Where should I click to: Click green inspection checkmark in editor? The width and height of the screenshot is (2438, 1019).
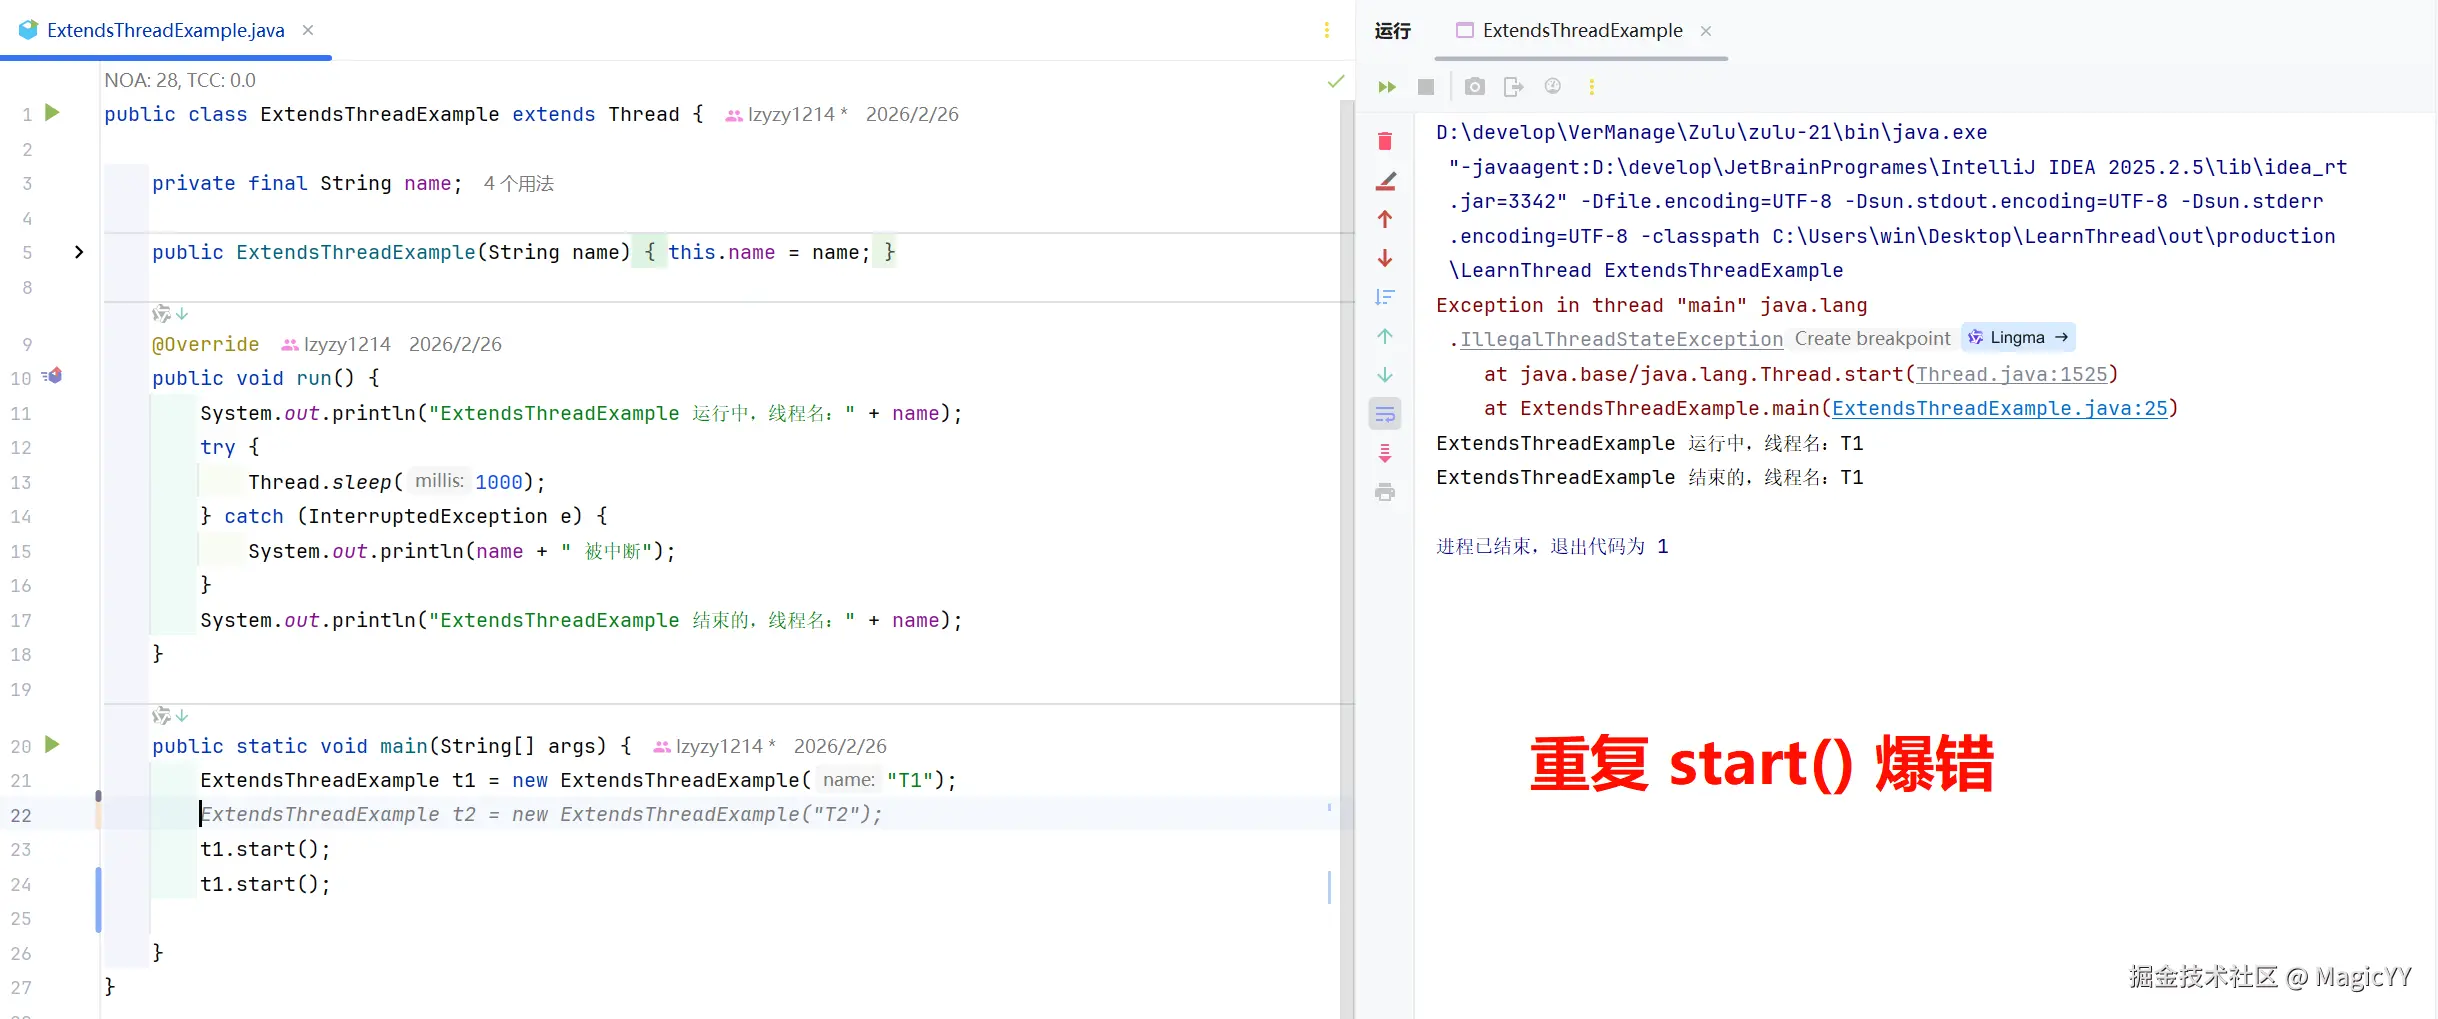click(x=1336, y=81)
